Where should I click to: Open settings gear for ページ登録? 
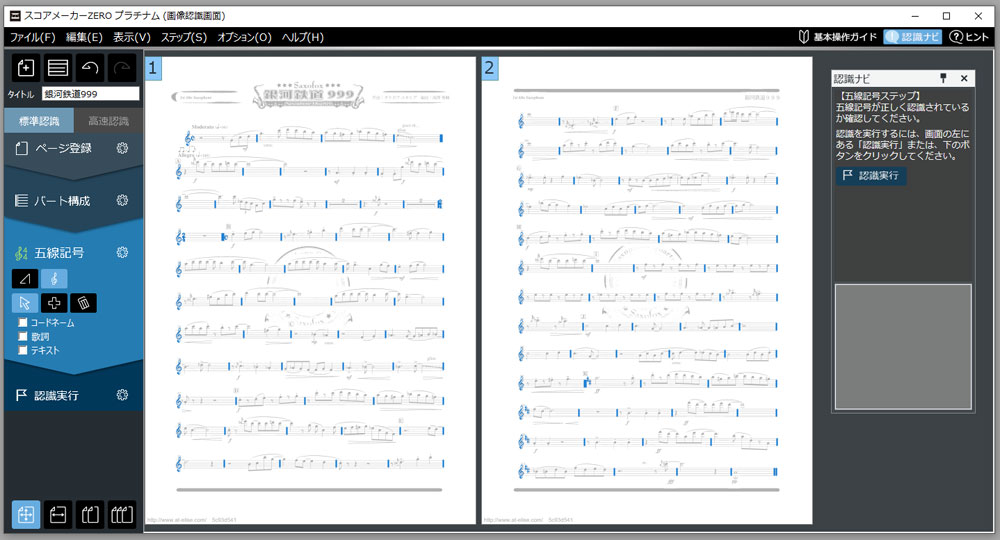[122, 148]
